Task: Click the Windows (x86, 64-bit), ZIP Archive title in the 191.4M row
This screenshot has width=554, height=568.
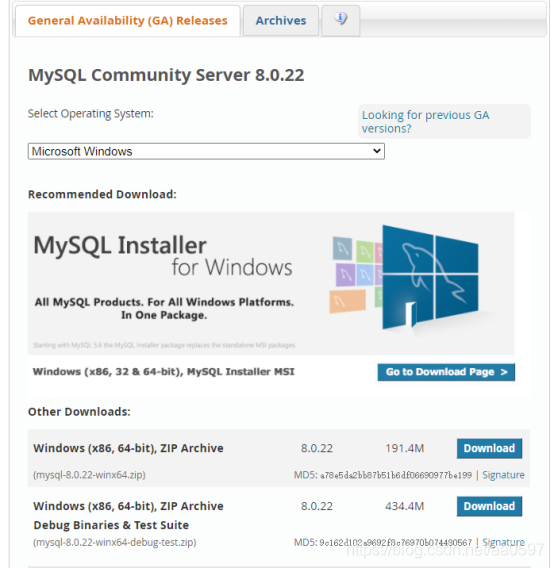Action: (128, 448)
